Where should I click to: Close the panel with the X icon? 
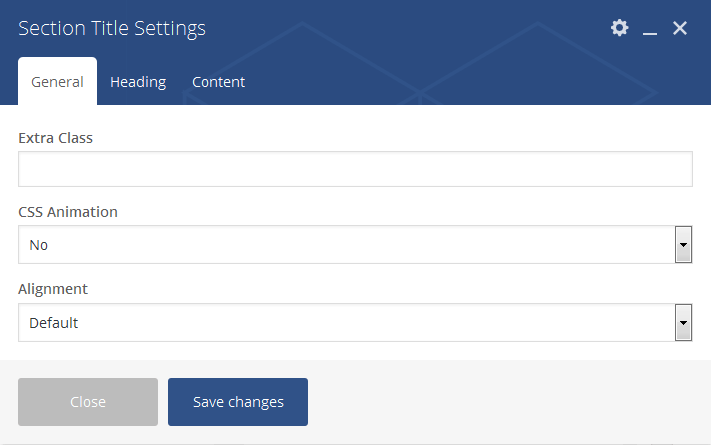(680, 28)
